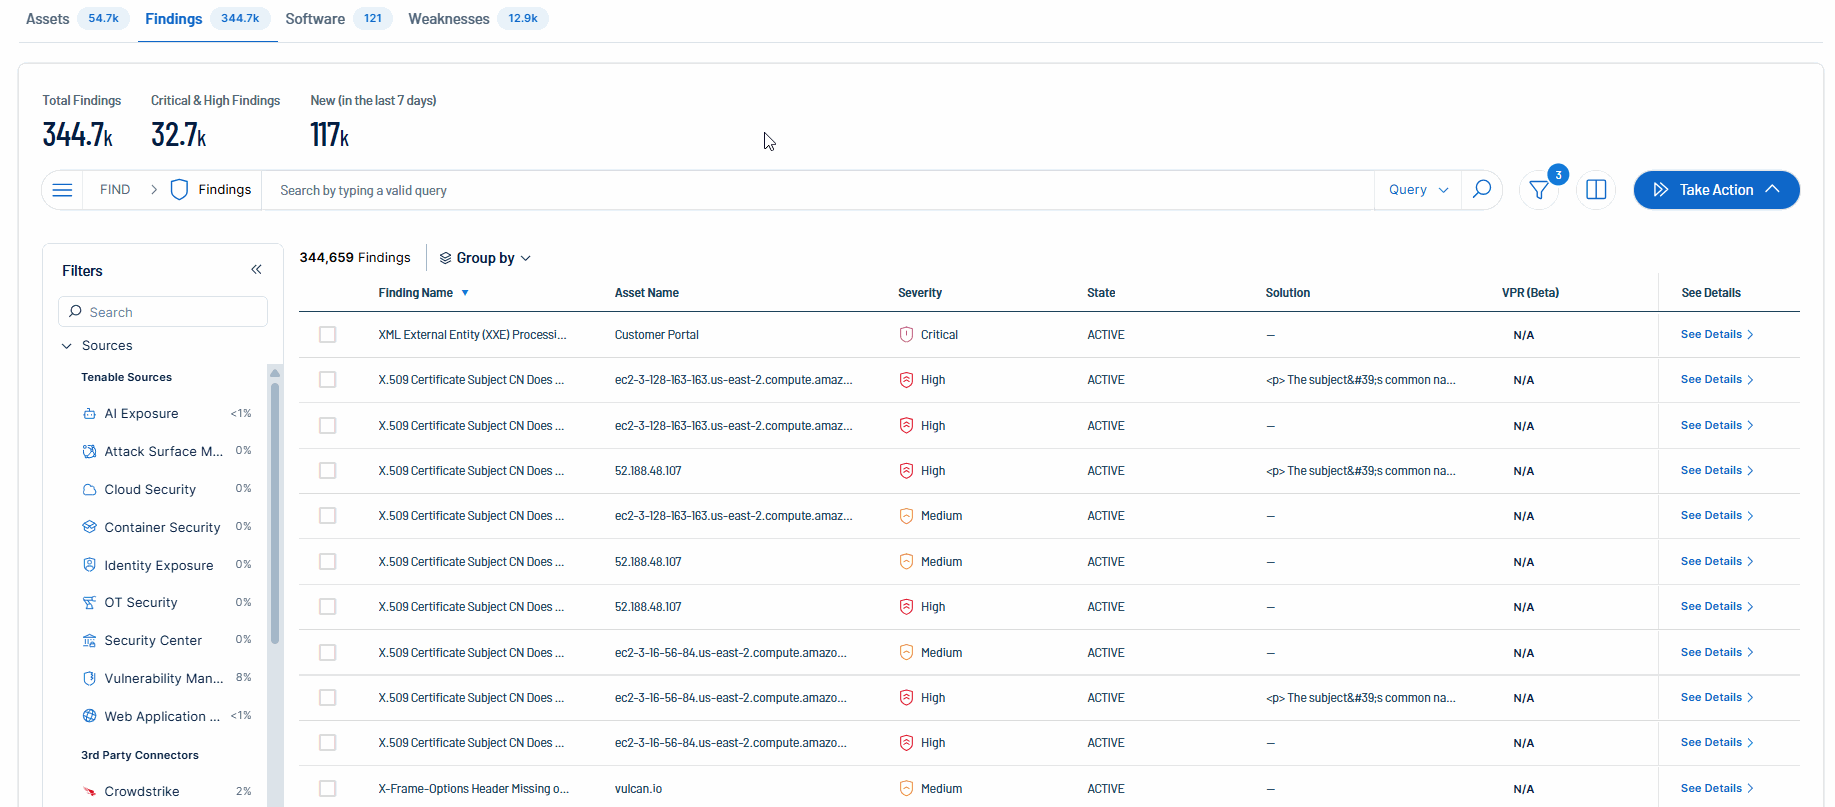The width and height of the screenshot is (1835, 807).
Task: Collapse the Filters panel with double chevron
Action: point(256,270)
